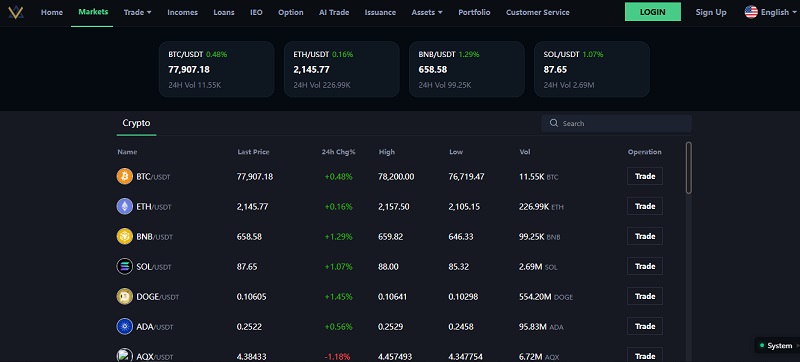Click the SOL low value 85.32
The width and height of the screenshot is (800, 362).
coord(459,267)
